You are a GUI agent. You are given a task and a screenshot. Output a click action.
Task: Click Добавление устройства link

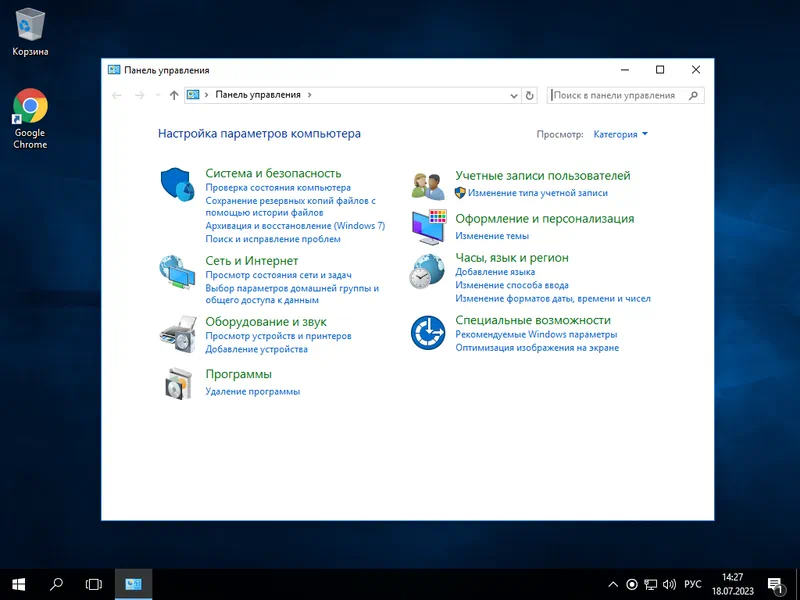pyautogui.click(x=256, y=349)
